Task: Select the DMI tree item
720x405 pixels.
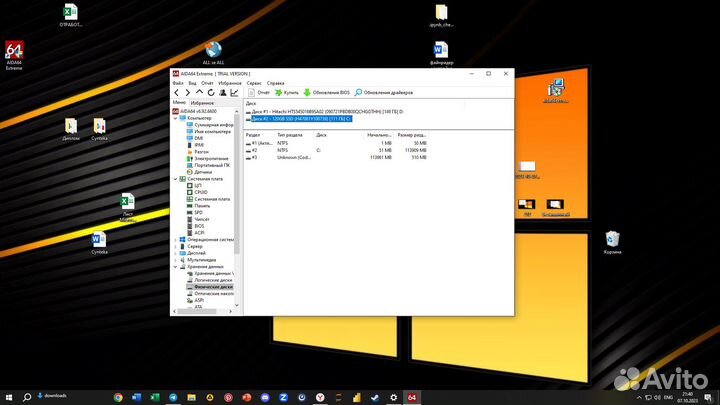Action: pos(195,138)
